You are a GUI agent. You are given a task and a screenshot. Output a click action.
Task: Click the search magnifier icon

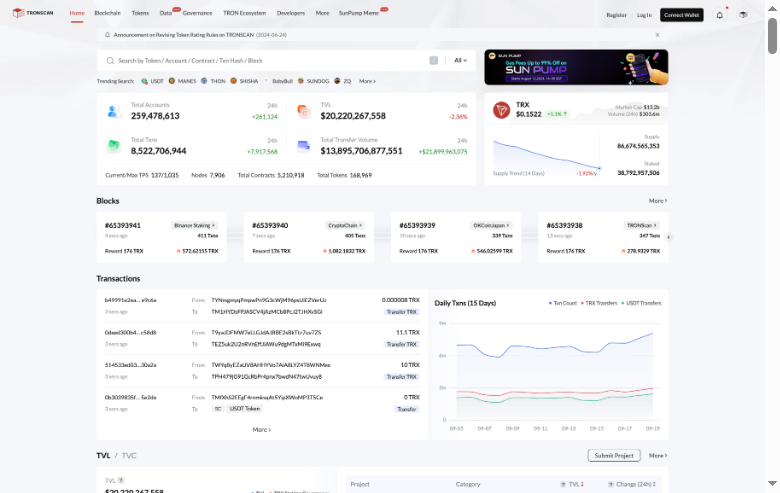coord(110,60)
